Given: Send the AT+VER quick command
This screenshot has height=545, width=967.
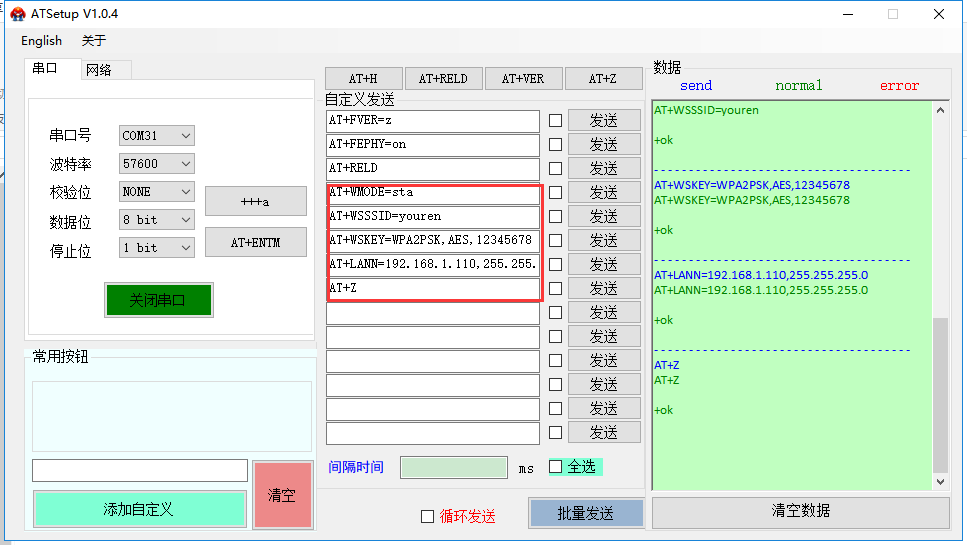Looking at the screenshot, I should [x=522, y=79].
